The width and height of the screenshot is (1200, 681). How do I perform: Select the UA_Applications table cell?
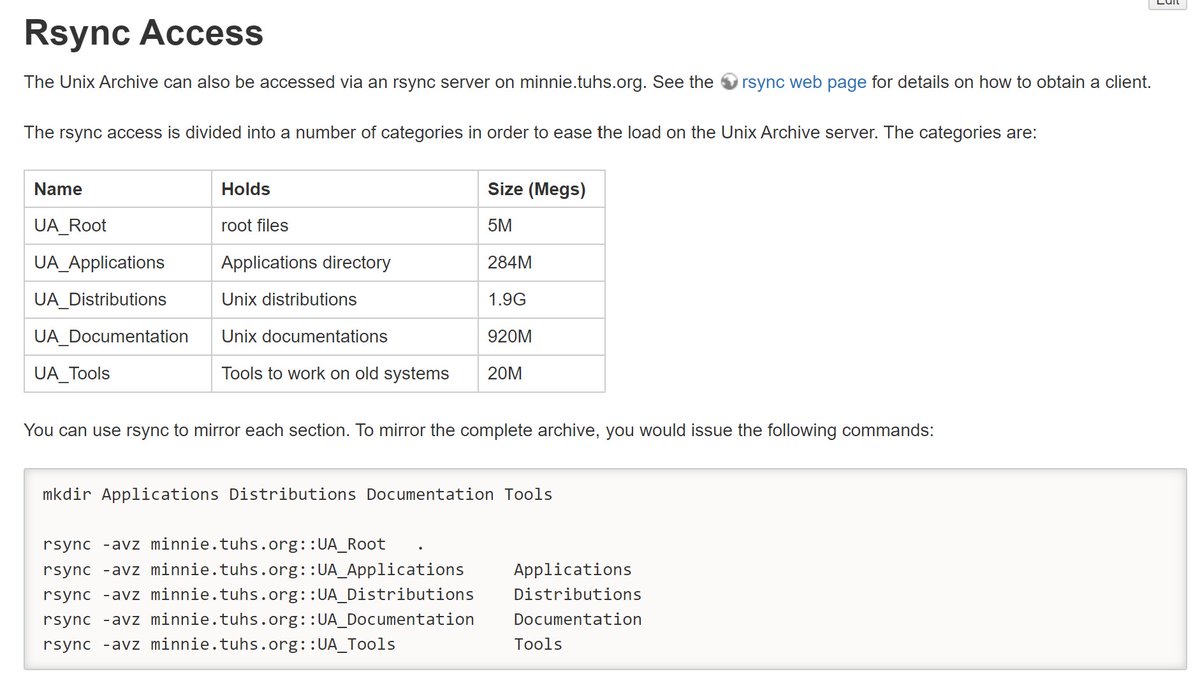tap(99, 263)
